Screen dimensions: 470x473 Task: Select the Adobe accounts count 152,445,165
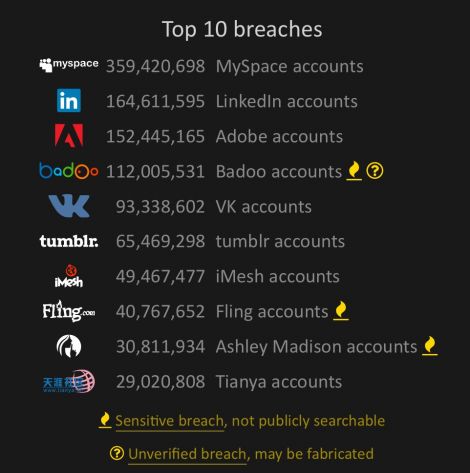point(155,137)
